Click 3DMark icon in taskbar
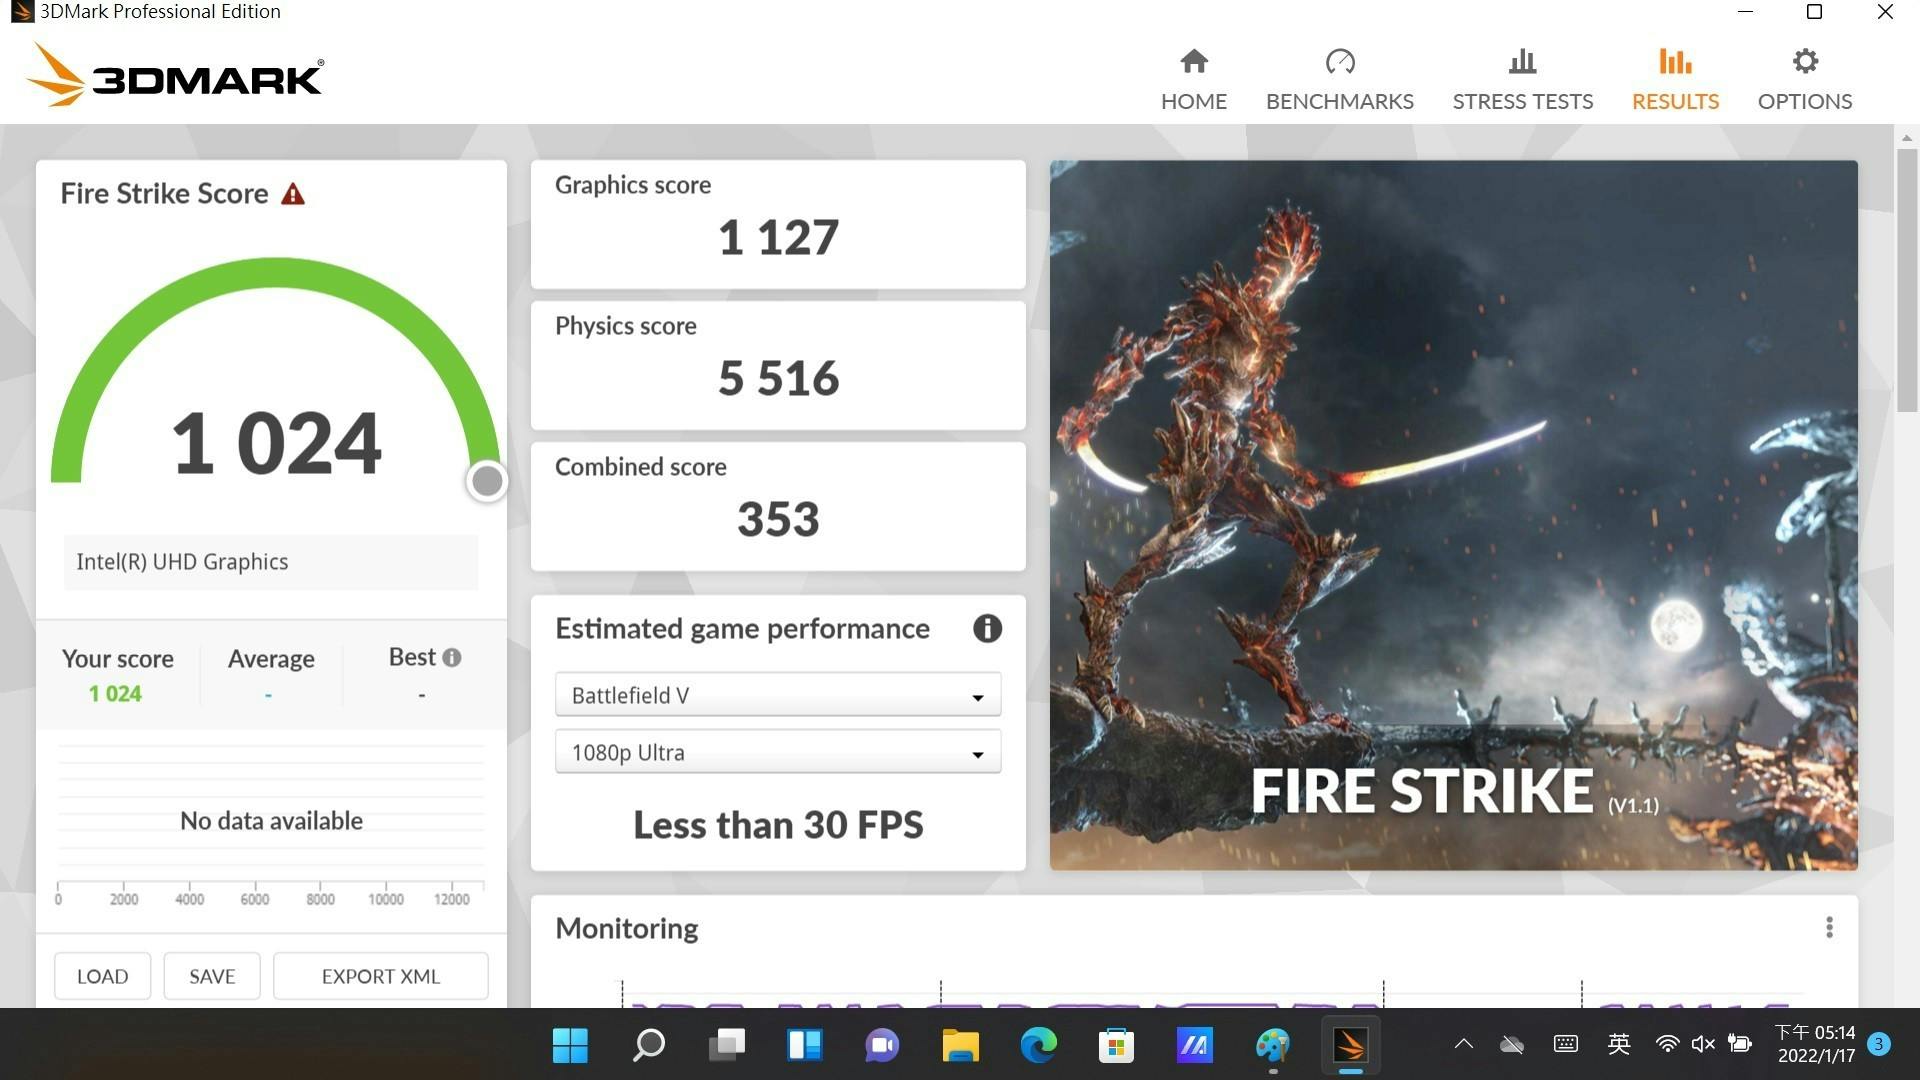 [x=1350, y=1045]
